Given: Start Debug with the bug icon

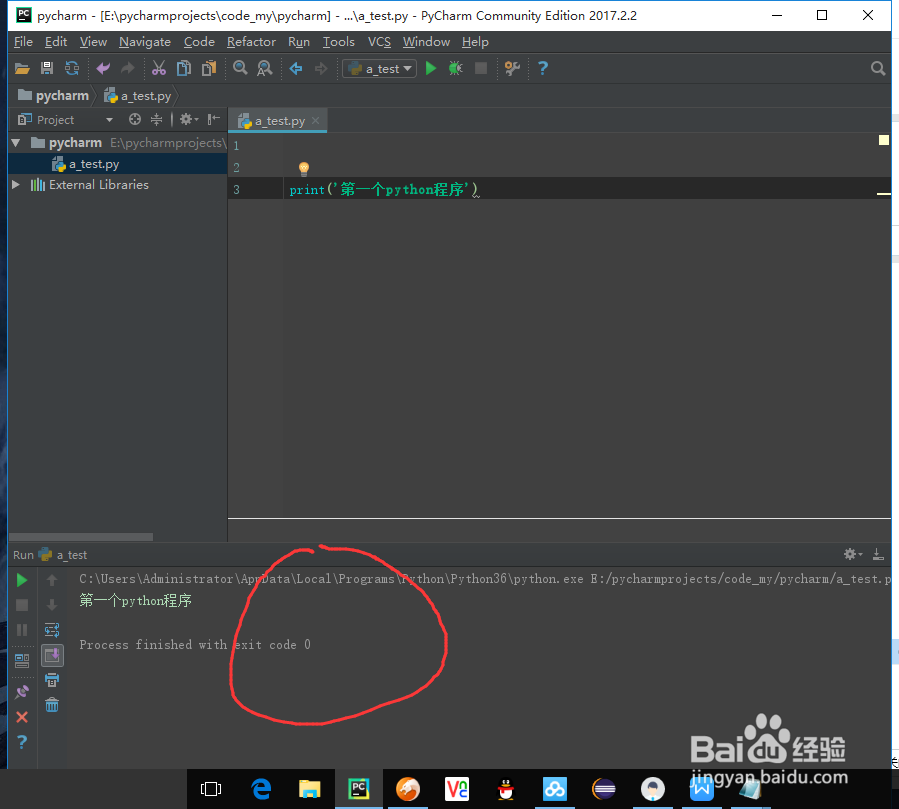Looking at the screenshot, I should (456, 69).
